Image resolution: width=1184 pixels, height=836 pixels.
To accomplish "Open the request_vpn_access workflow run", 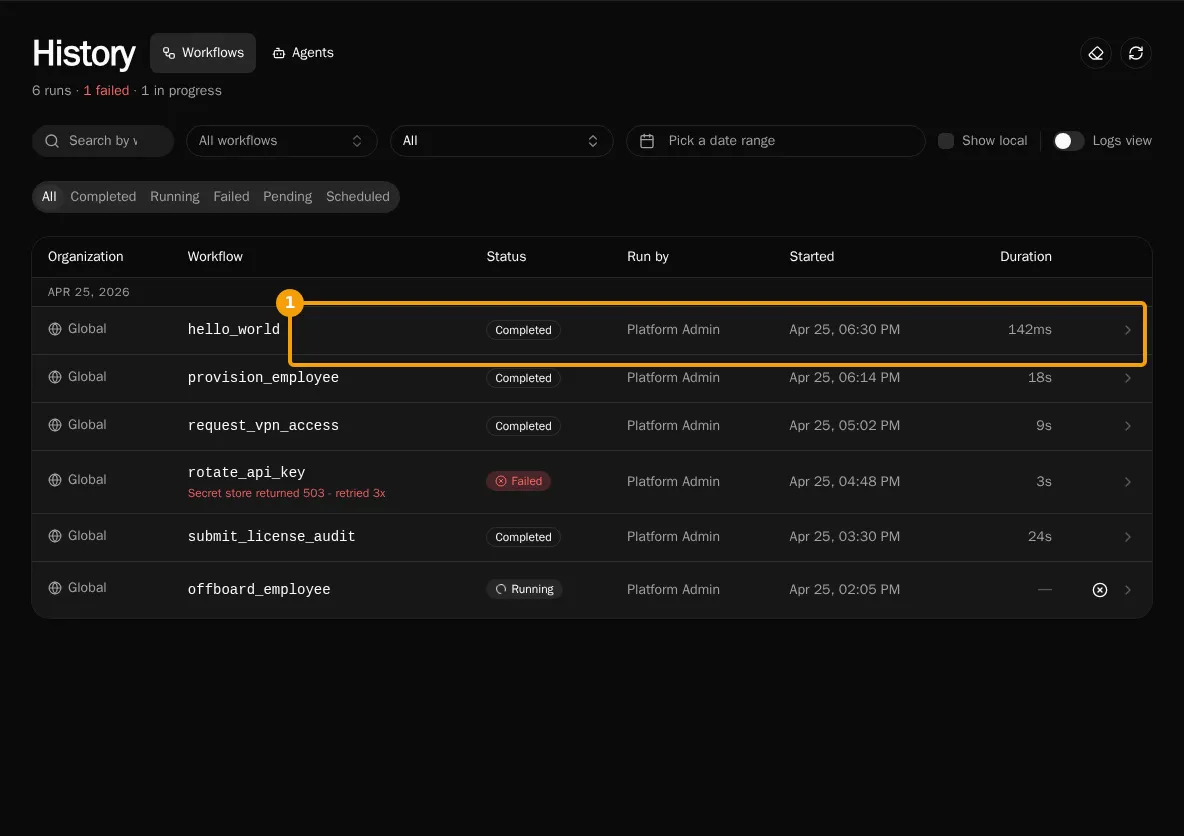I will click(x=591, y=426).
